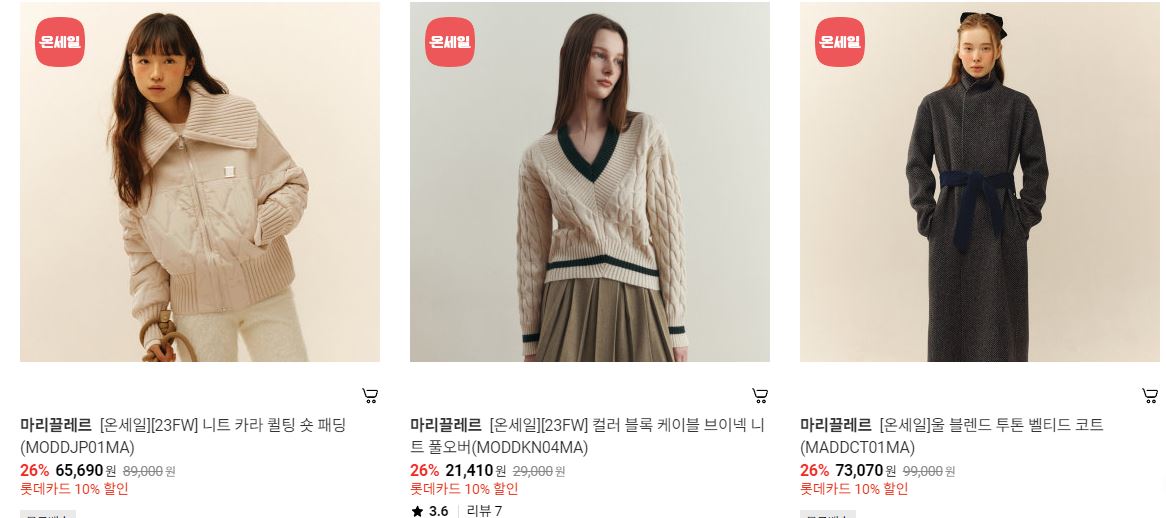The height and width of the screenshot is (518, 1166).
Task: Click 마리끌레르 brand name on padding item
Action: pyautogui.click(x=56, y=426)
